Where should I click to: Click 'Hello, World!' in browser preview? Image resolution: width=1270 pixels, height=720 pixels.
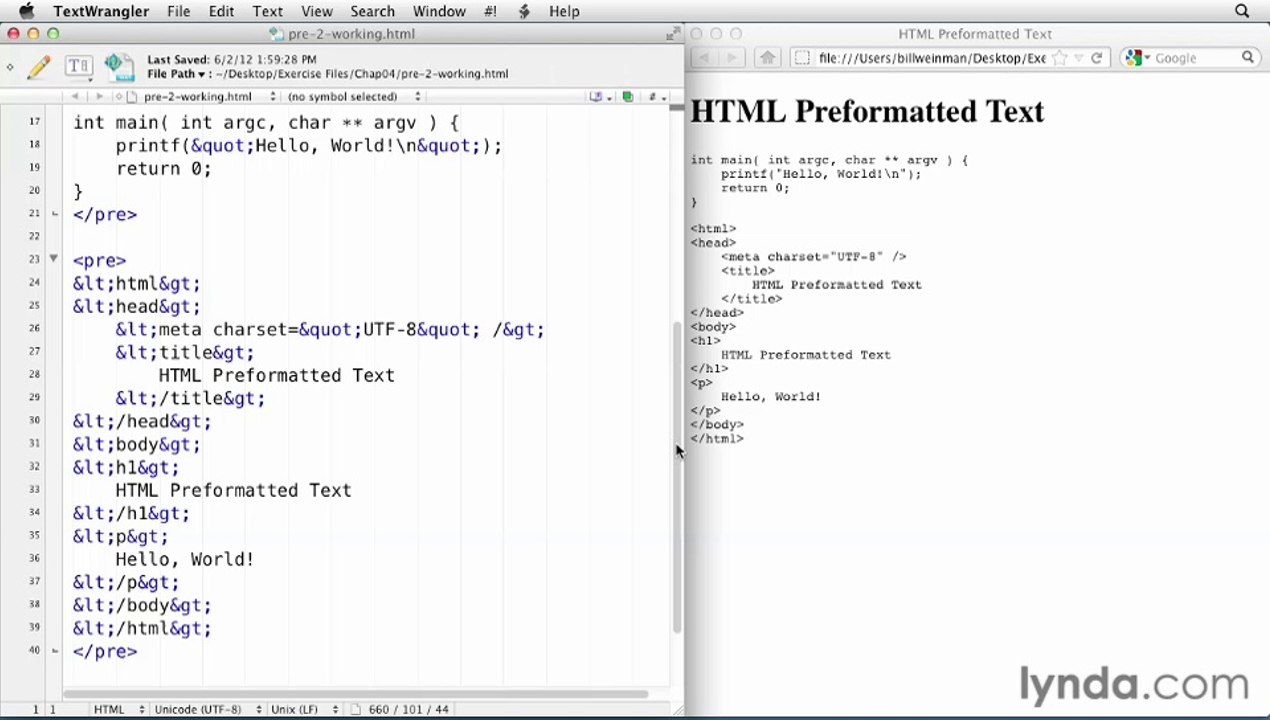(771, 396)
